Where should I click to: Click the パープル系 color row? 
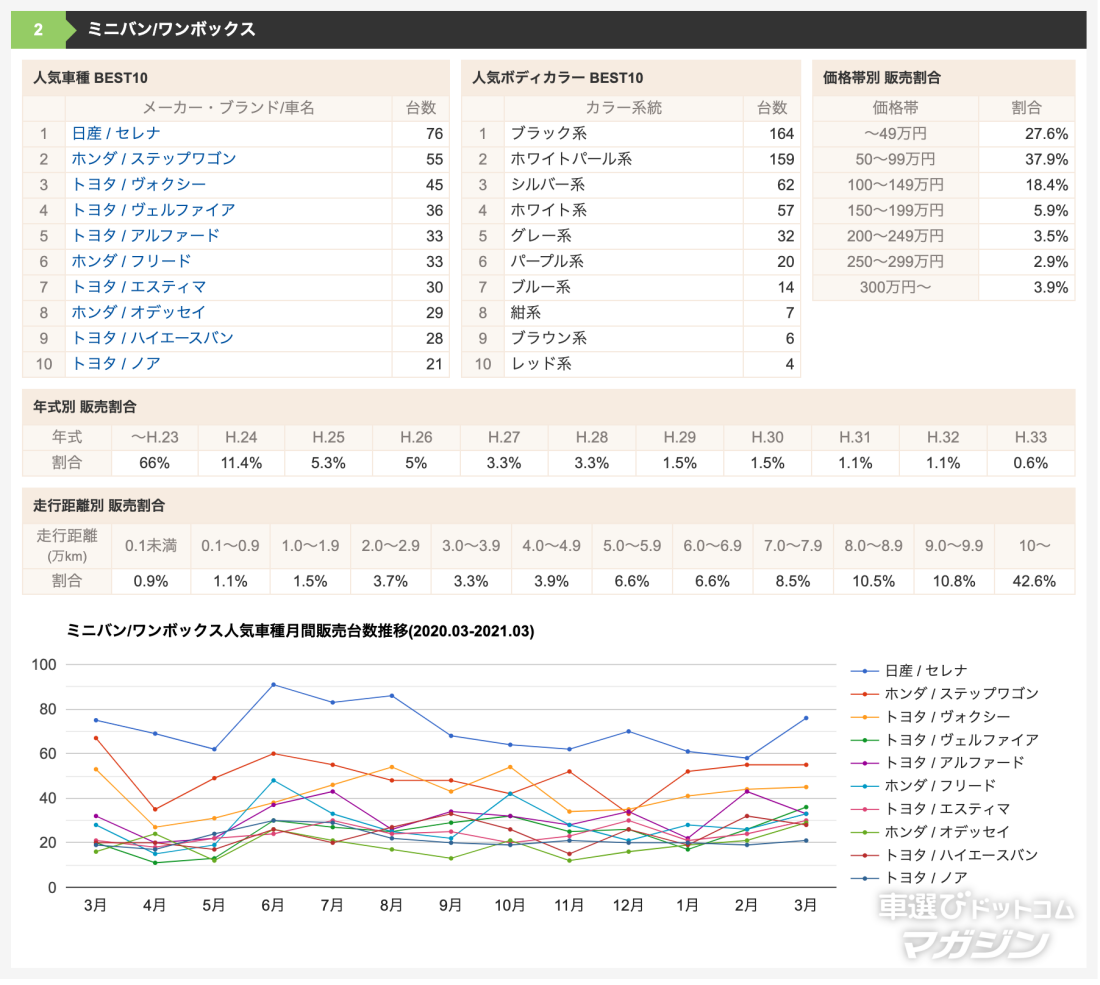tap(631, 261)
